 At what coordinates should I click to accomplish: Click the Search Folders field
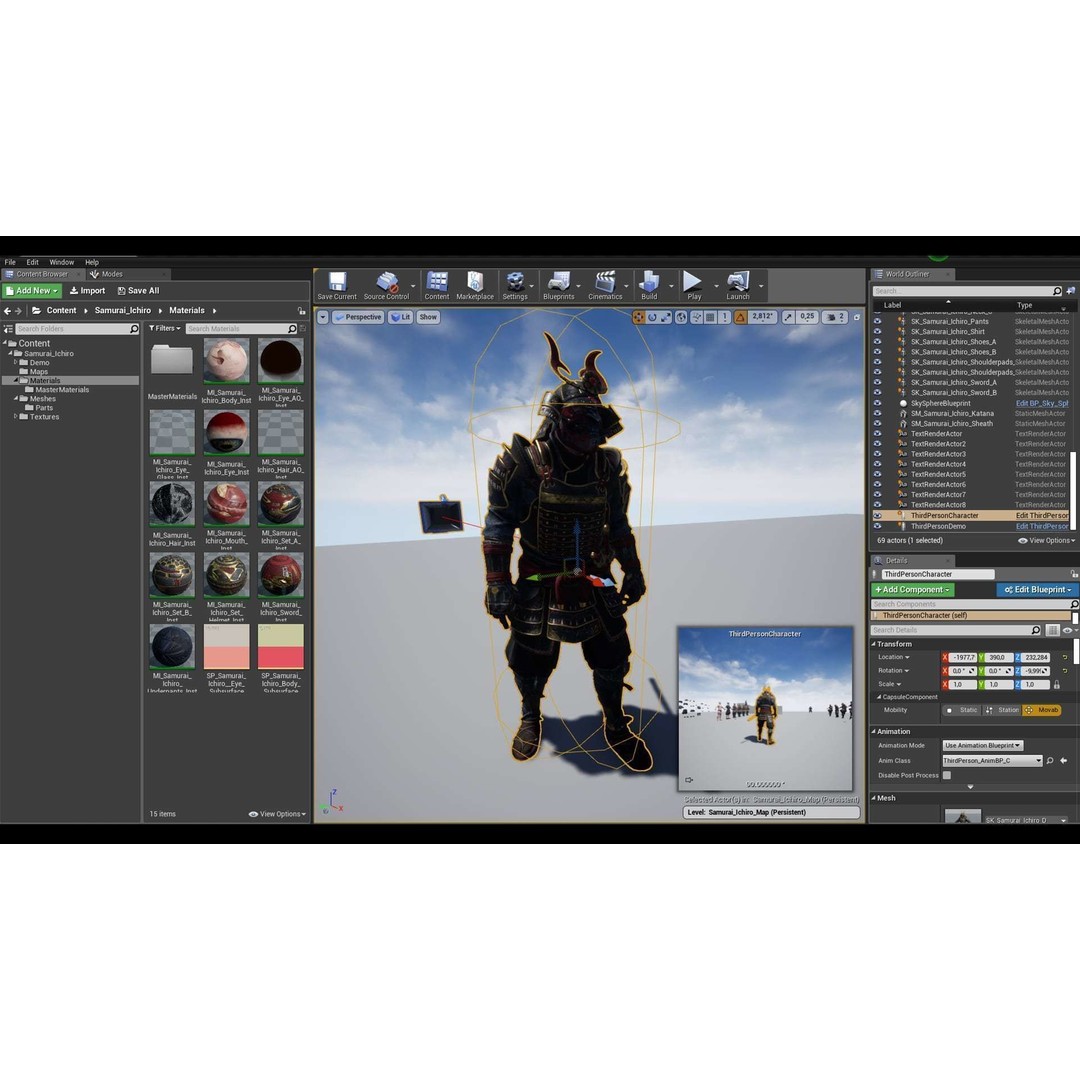(76, 329)
